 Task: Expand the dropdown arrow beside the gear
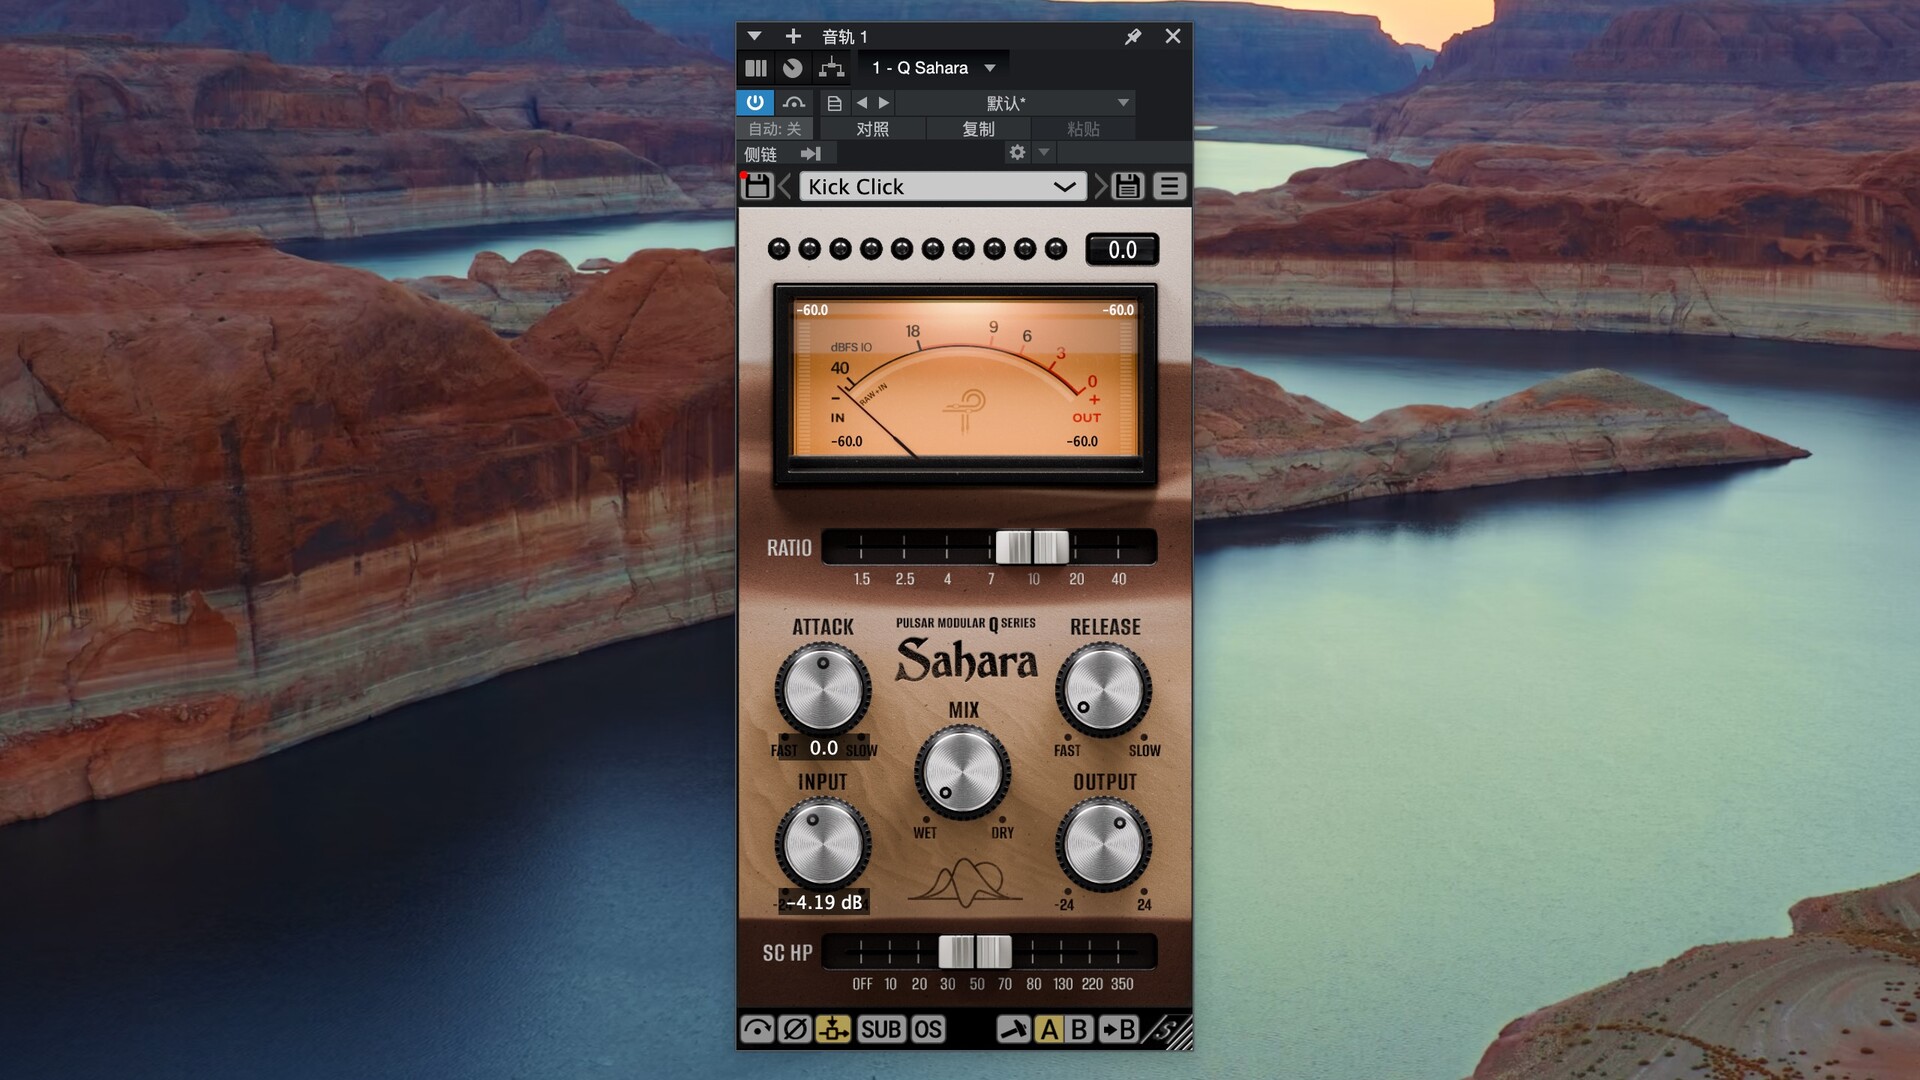click(x=1044, y=153)
